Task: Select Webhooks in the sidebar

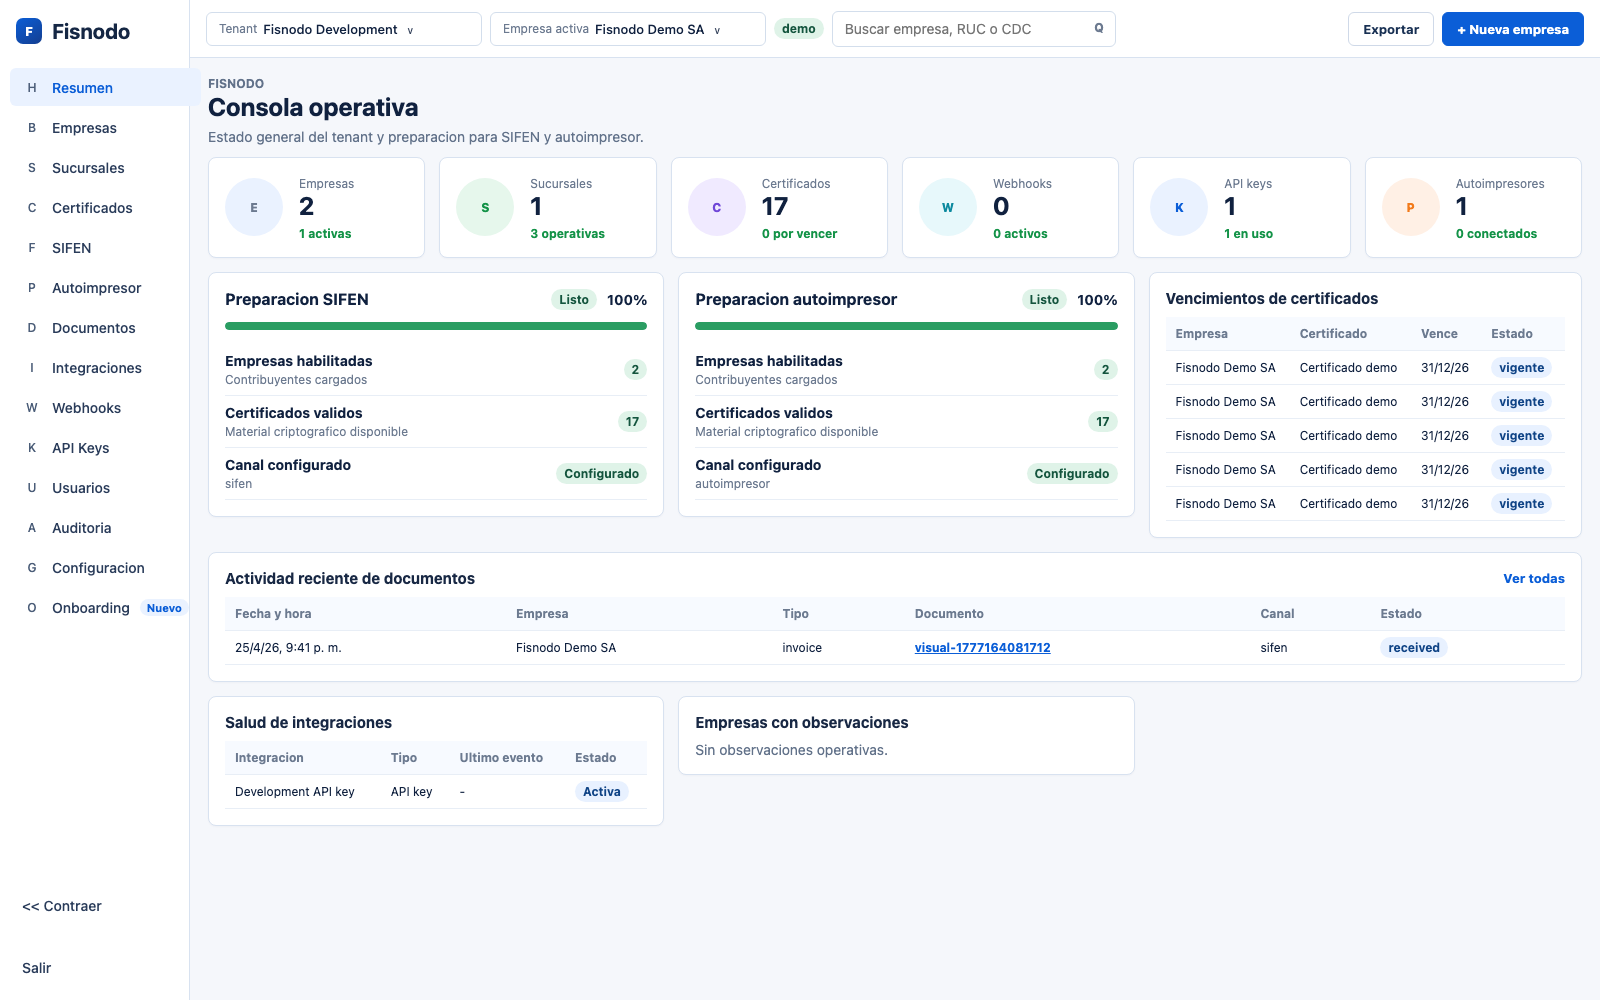Action: 86,408
